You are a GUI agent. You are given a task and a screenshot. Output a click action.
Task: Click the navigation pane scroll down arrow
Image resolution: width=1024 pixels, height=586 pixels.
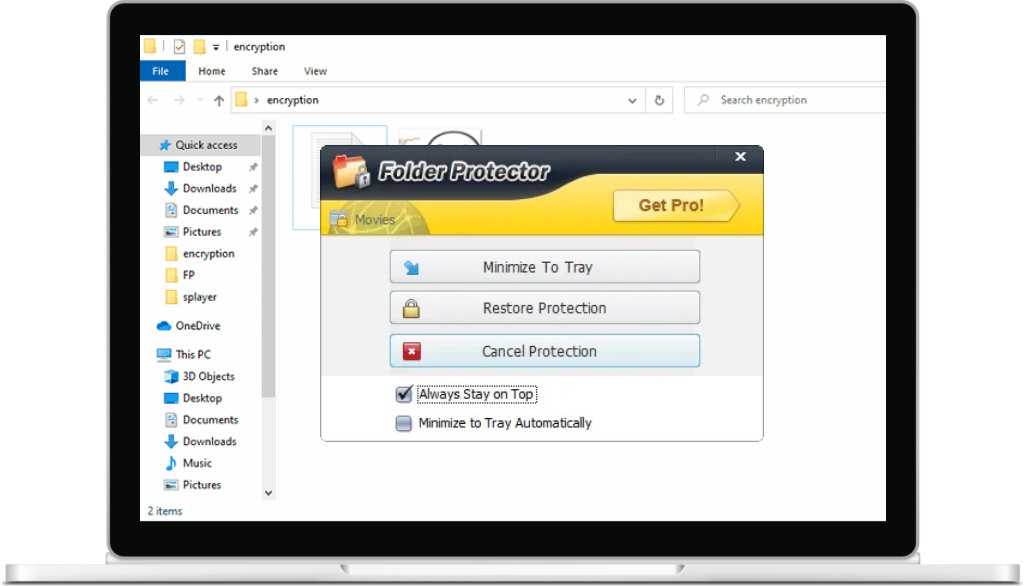(268, 492)
